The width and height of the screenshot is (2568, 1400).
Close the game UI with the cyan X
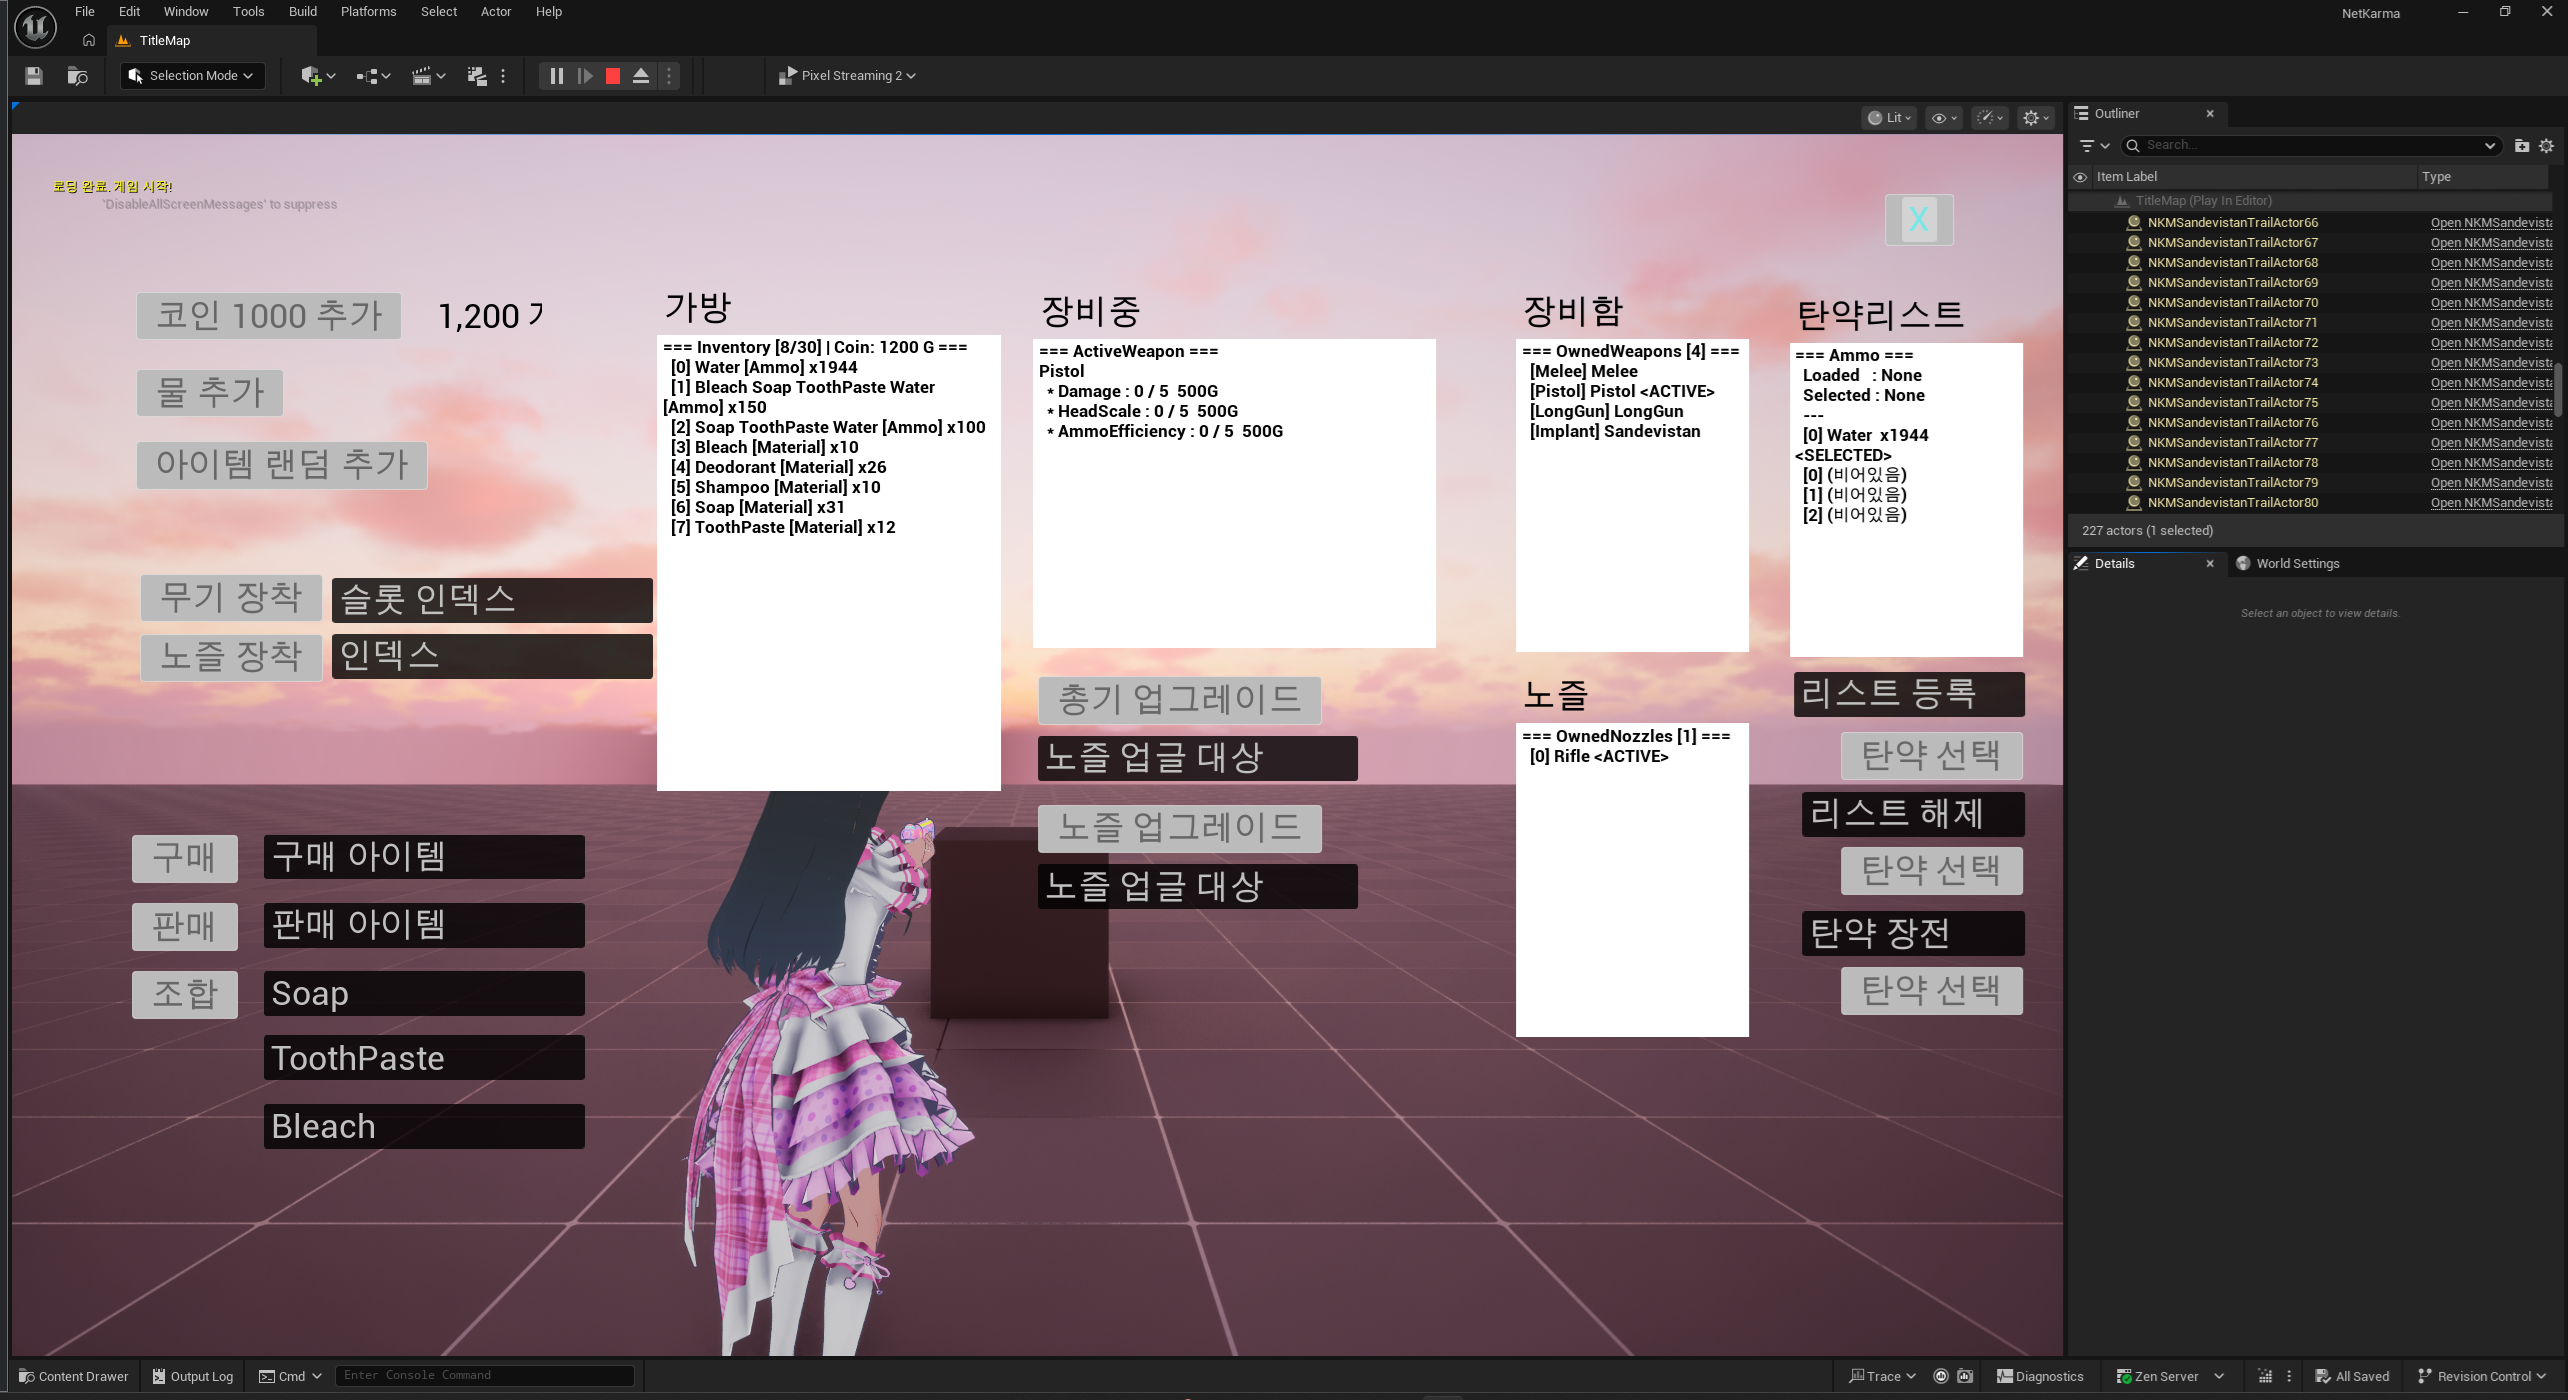tap(1919, 220)
